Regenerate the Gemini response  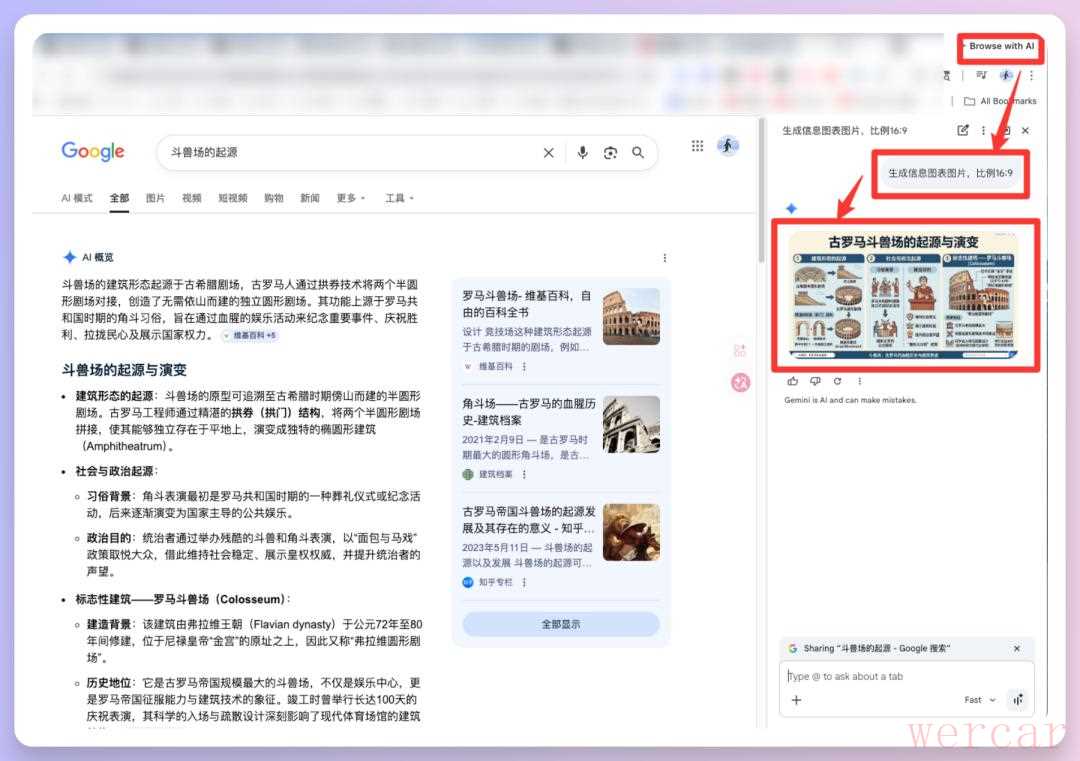[837, 381]
